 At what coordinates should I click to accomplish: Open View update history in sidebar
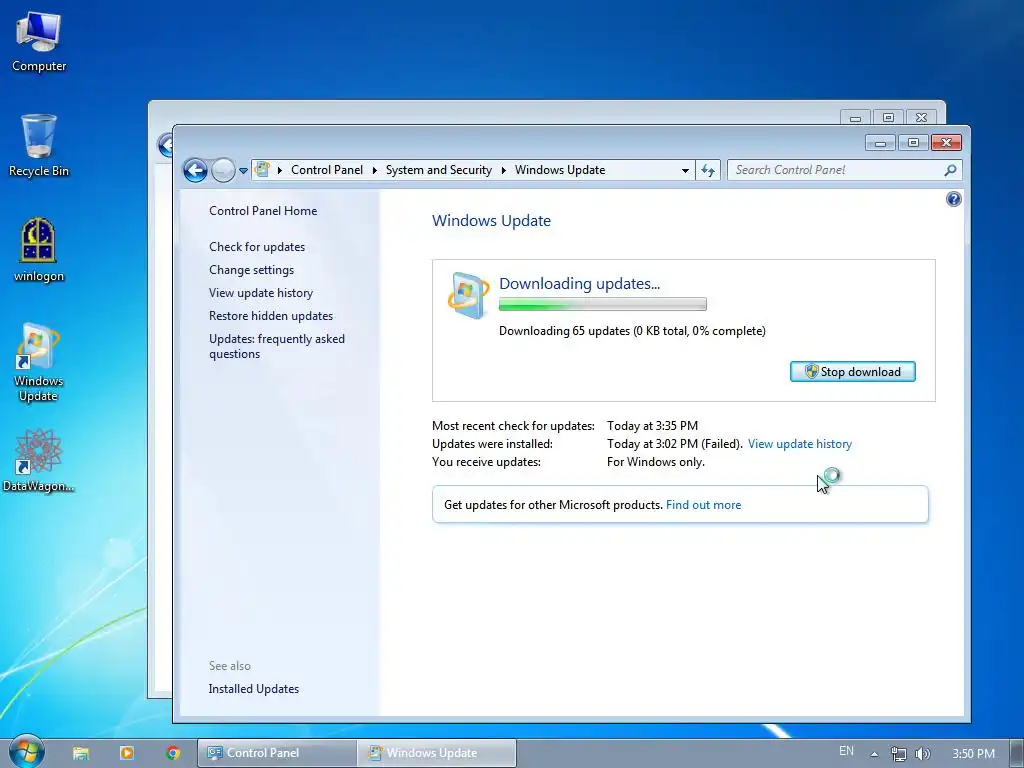261,293
